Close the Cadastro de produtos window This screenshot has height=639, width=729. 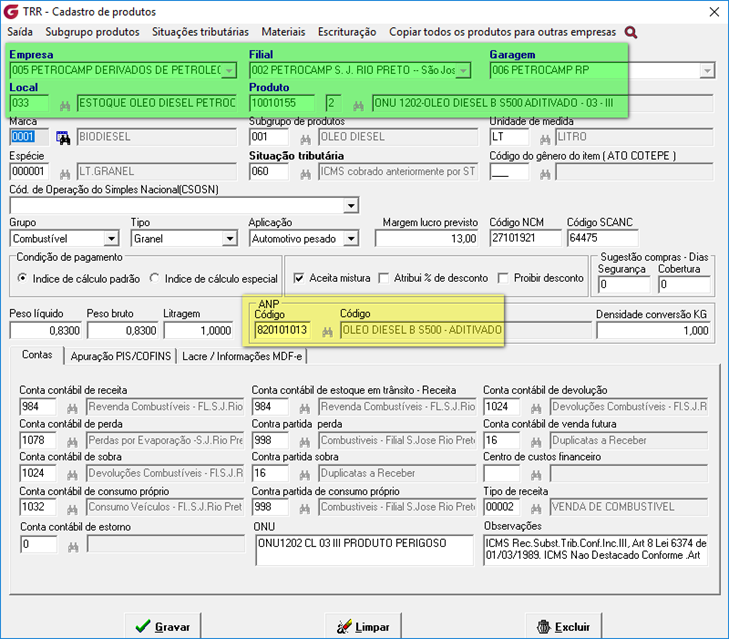pos(715,12)
